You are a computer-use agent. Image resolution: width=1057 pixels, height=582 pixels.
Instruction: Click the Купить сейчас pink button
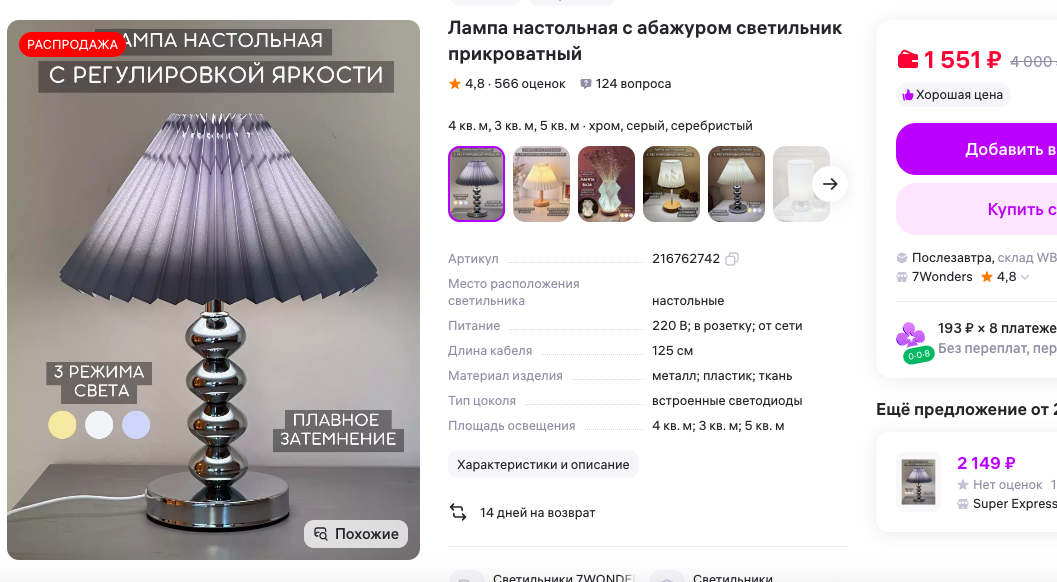976,209
